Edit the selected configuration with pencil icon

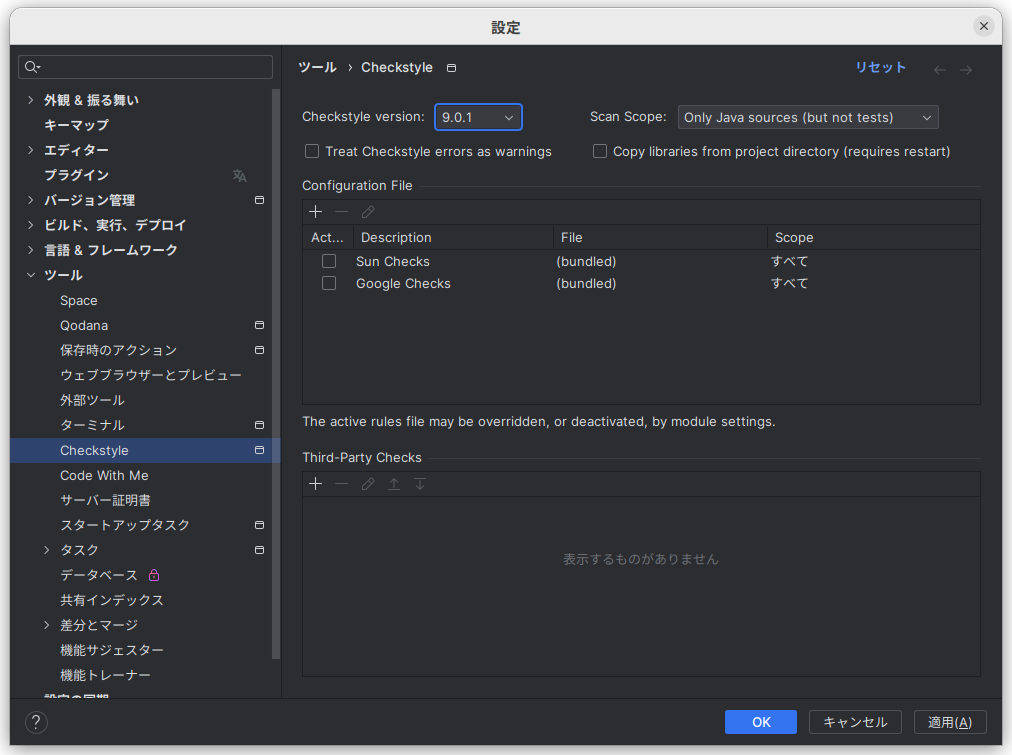tap(367, 212)
